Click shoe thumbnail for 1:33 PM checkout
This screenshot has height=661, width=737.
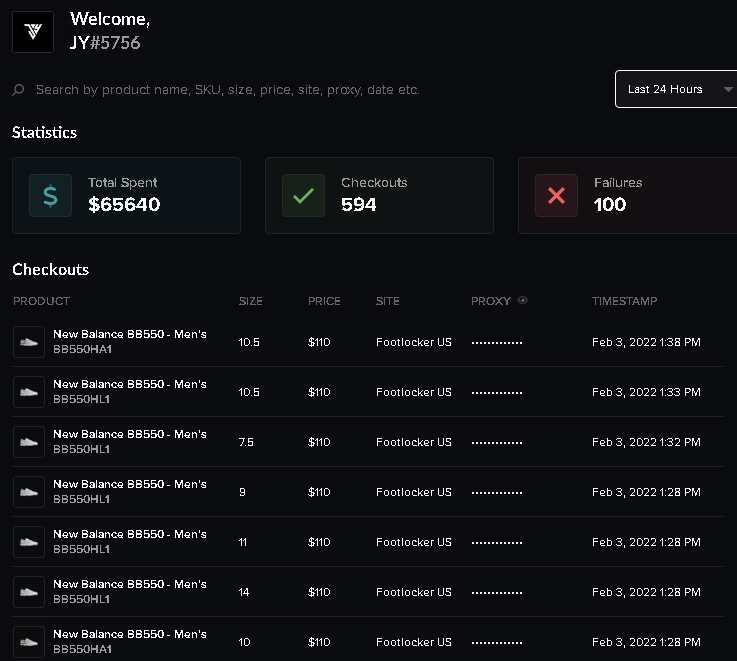(29, 392)
